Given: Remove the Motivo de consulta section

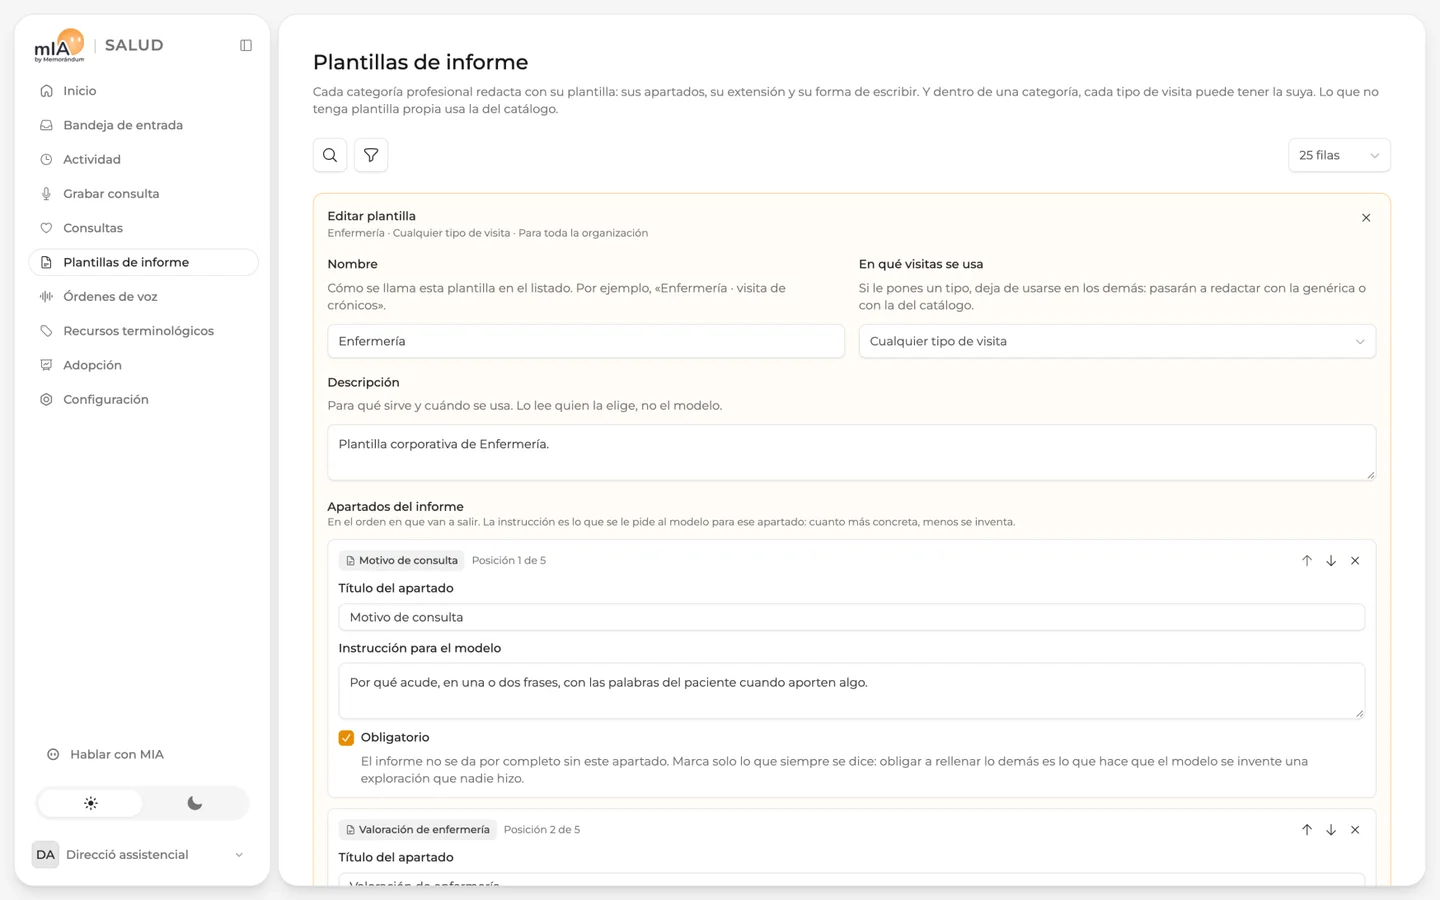Looking at the screenshot, I should 1355,561.
